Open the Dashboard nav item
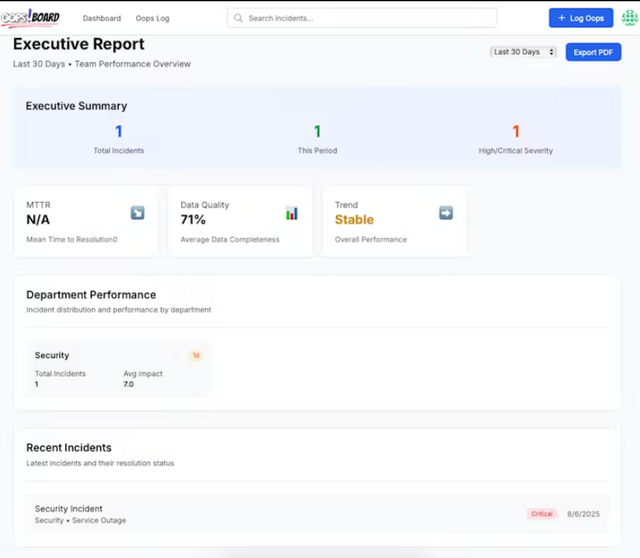The height and width of the screenshot is (558, 640). pyautogui.click(x=102, y=18)
